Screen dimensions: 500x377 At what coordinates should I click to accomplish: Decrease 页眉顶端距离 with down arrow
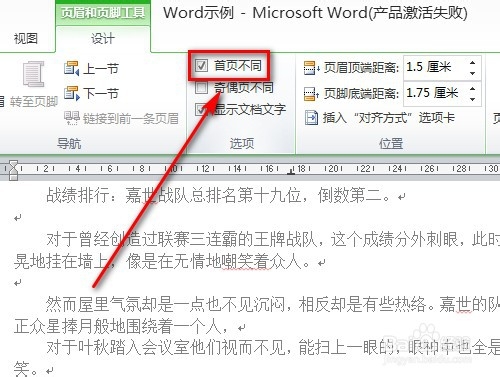[x=473, y=73]
